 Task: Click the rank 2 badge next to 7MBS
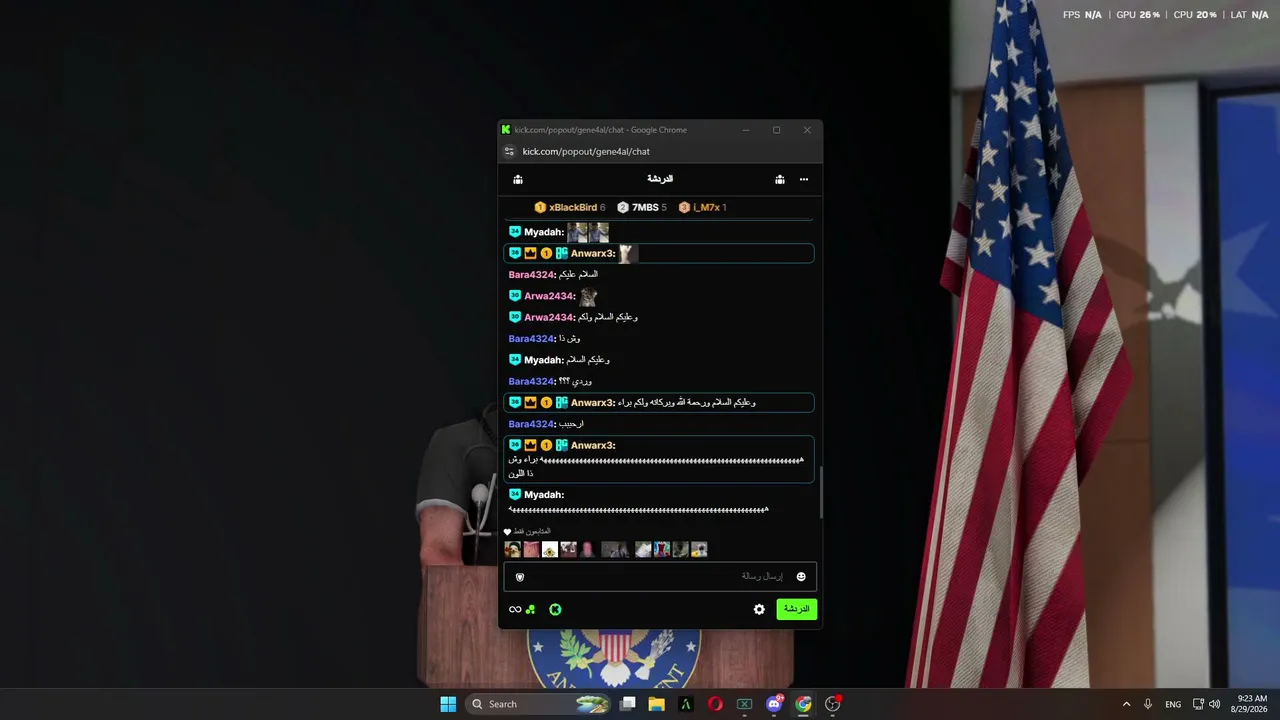tap(623, 207)
